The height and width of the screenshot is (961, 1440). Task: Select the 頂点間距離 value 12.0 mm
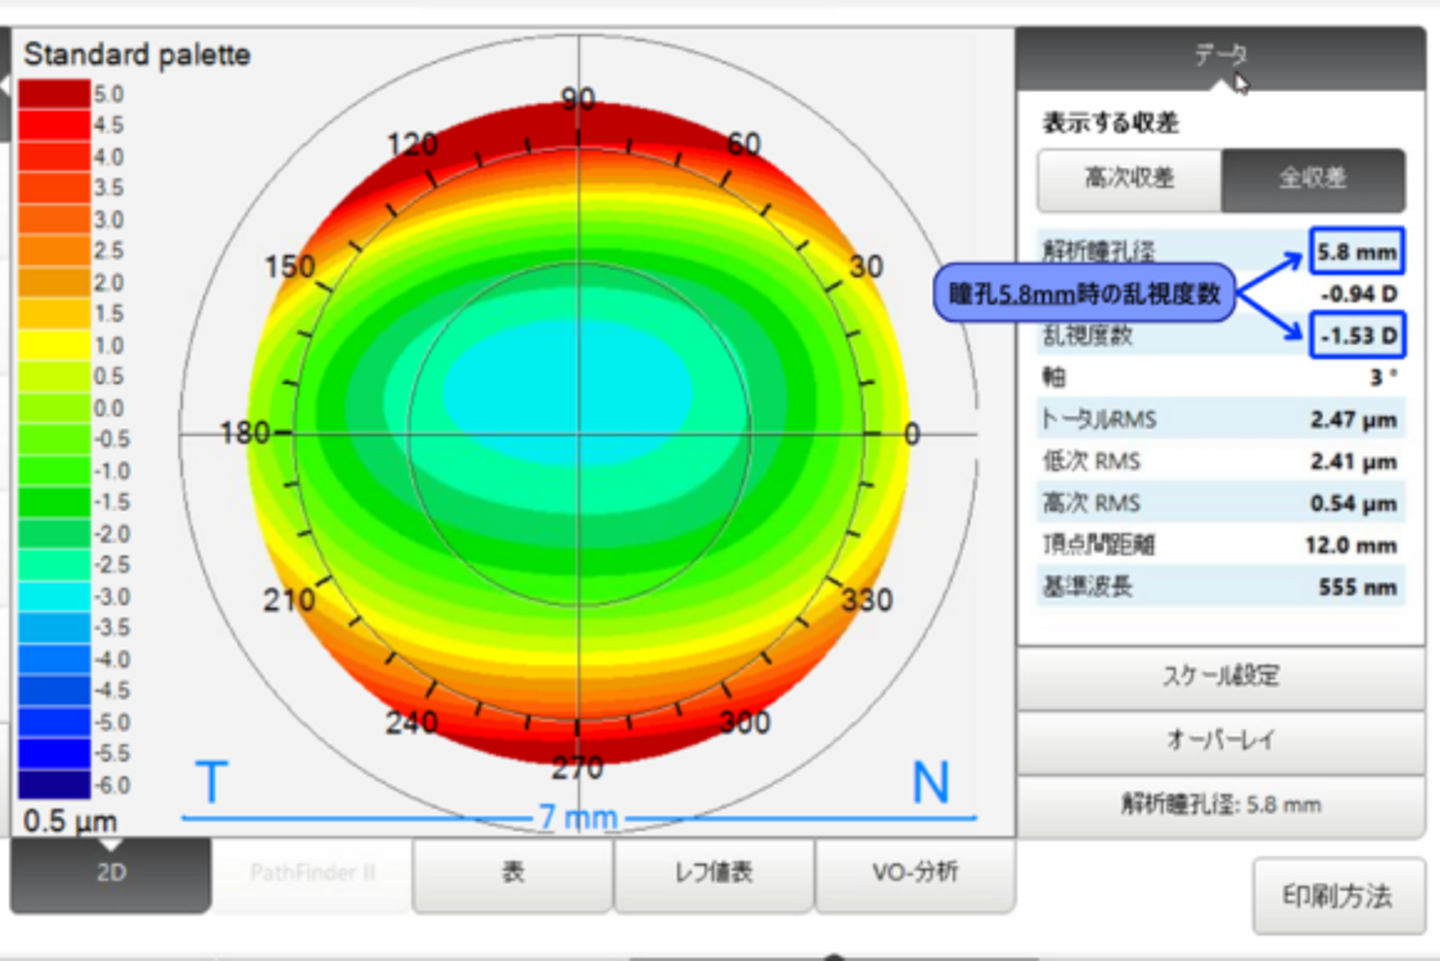[1351, 546]
